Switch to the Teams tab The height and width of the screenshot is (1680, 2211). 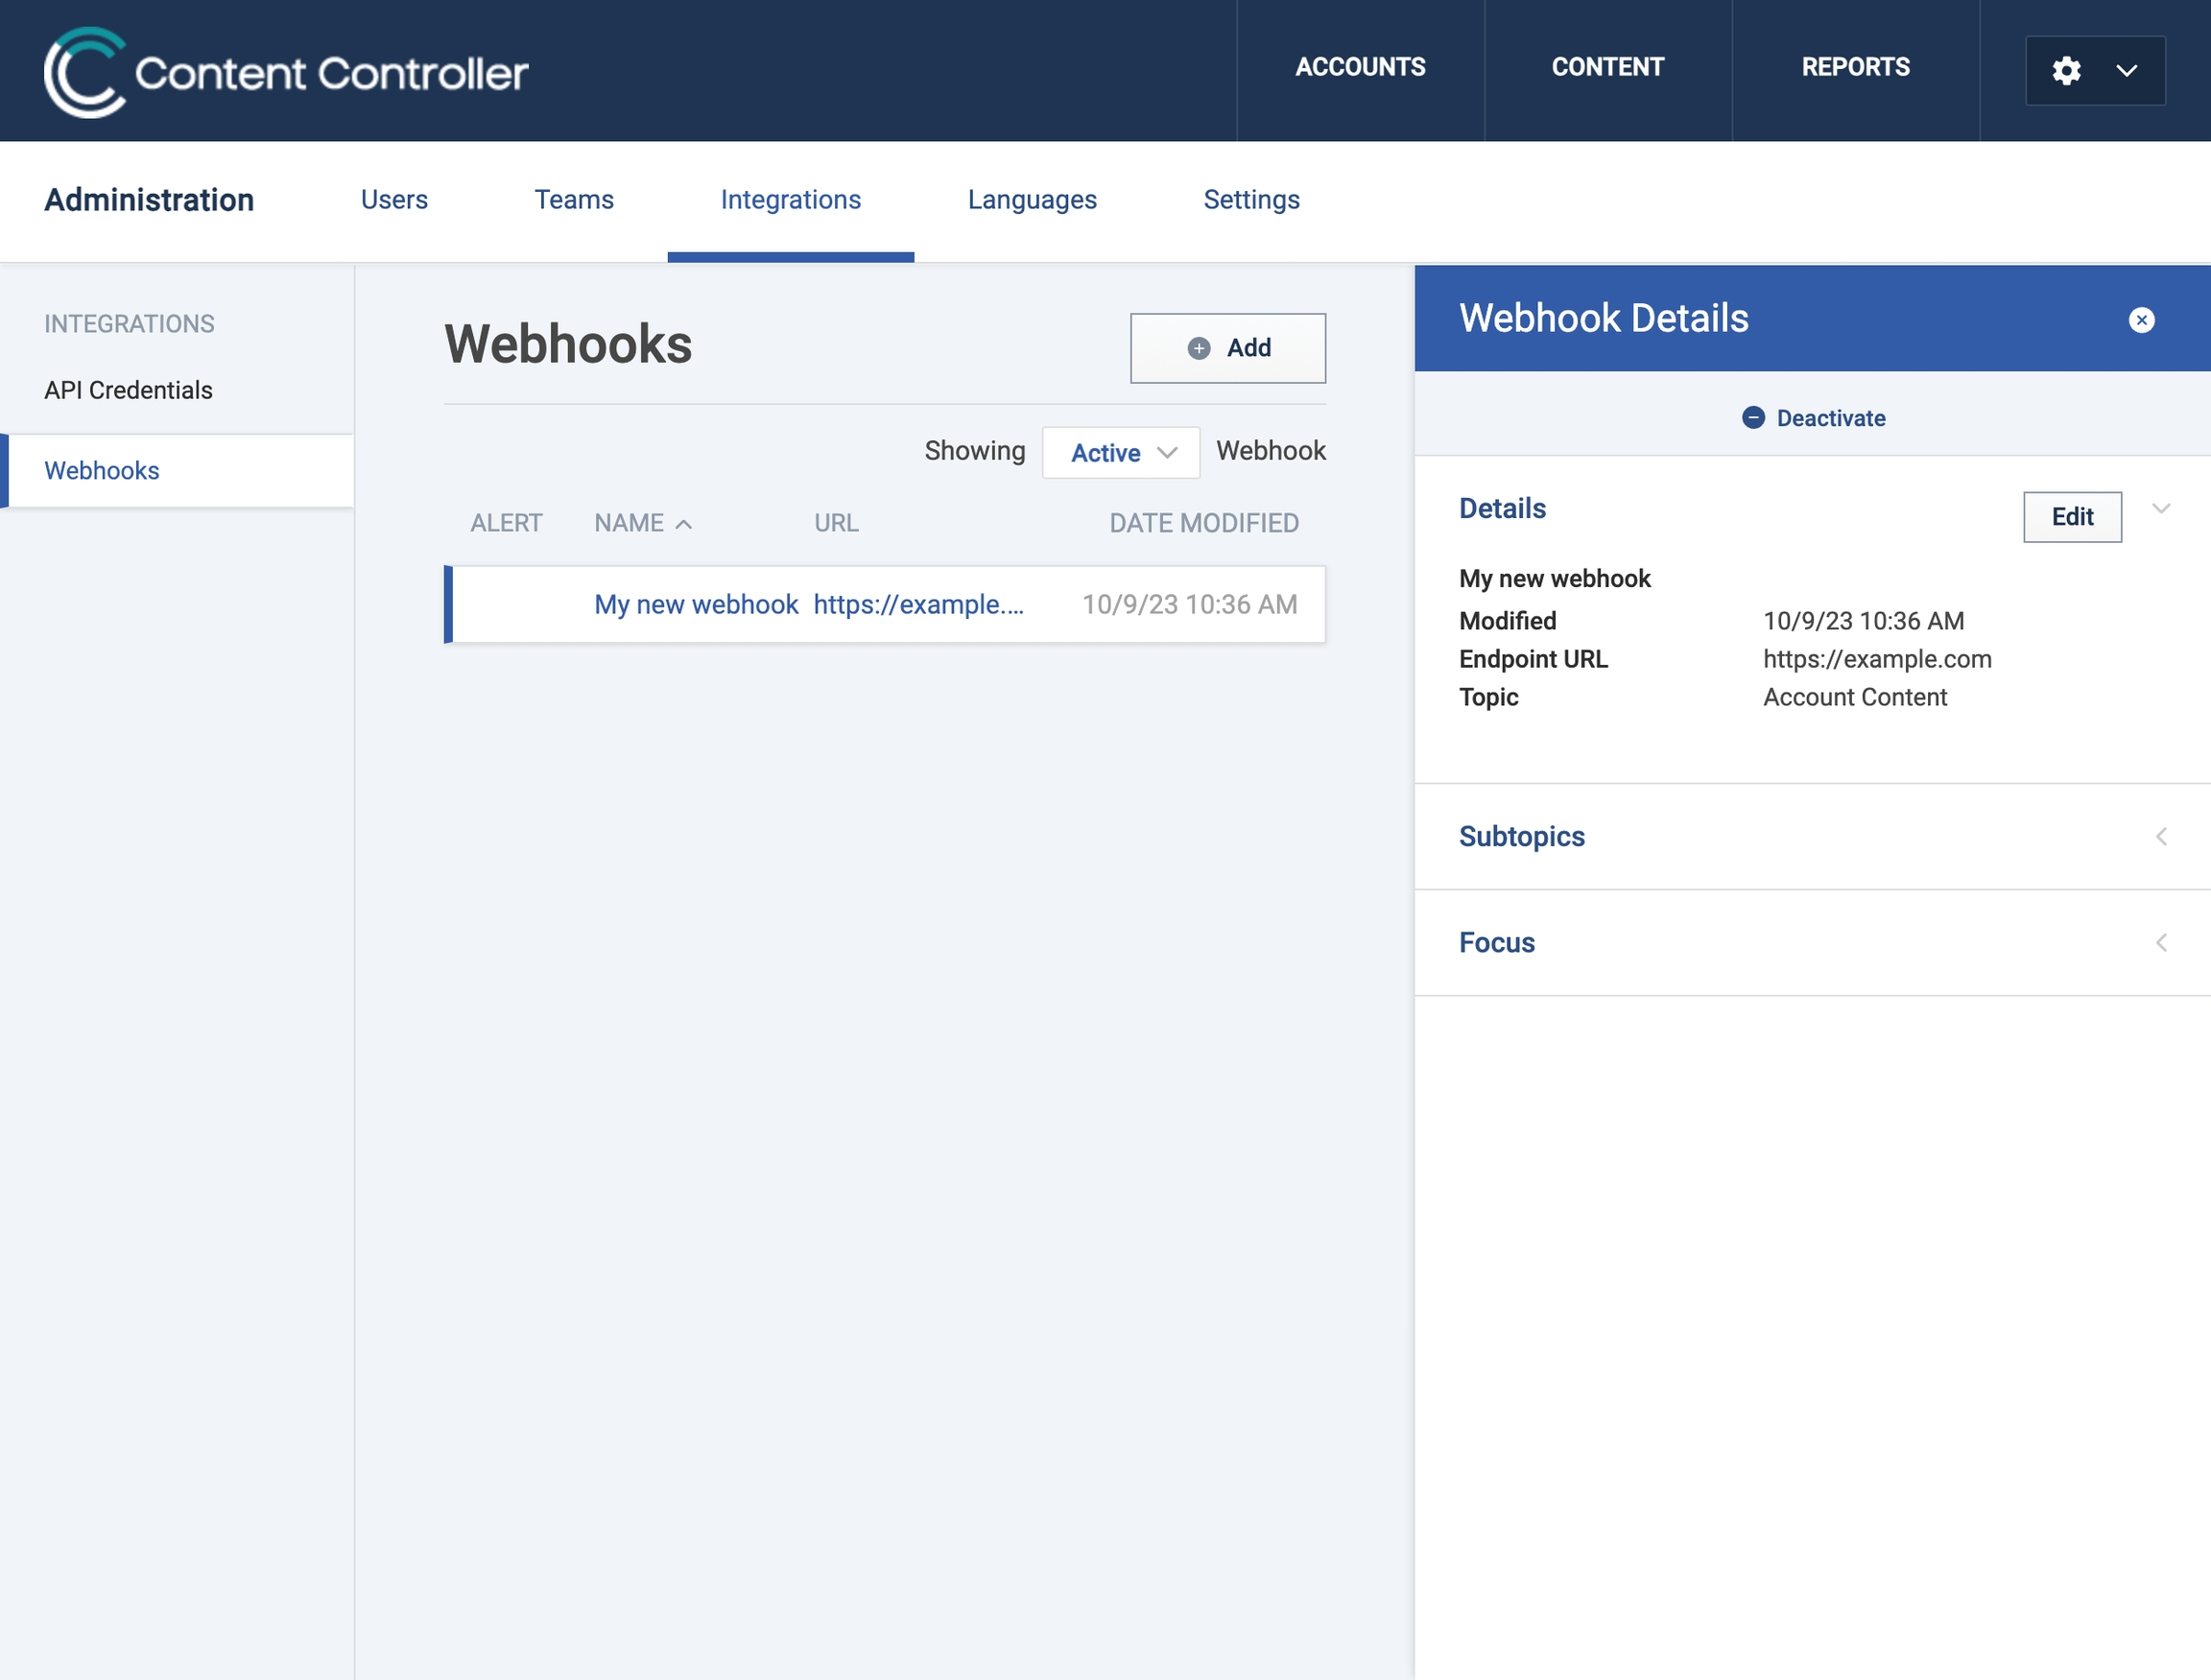pyautogui.click(x=574, y=200)
